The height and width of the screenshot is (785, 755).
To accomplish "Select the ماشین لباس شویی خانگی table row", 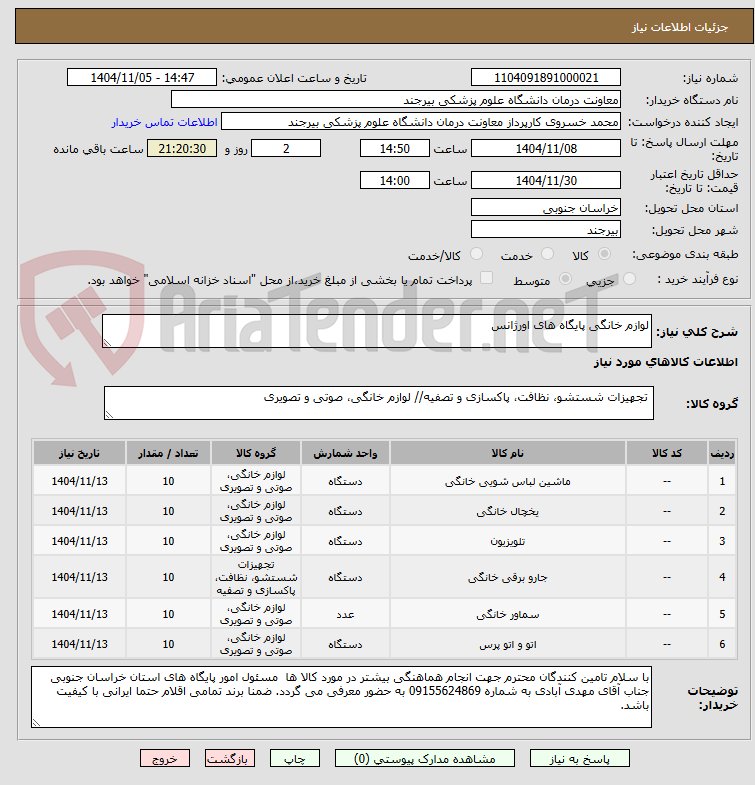I will click(385, 481).
